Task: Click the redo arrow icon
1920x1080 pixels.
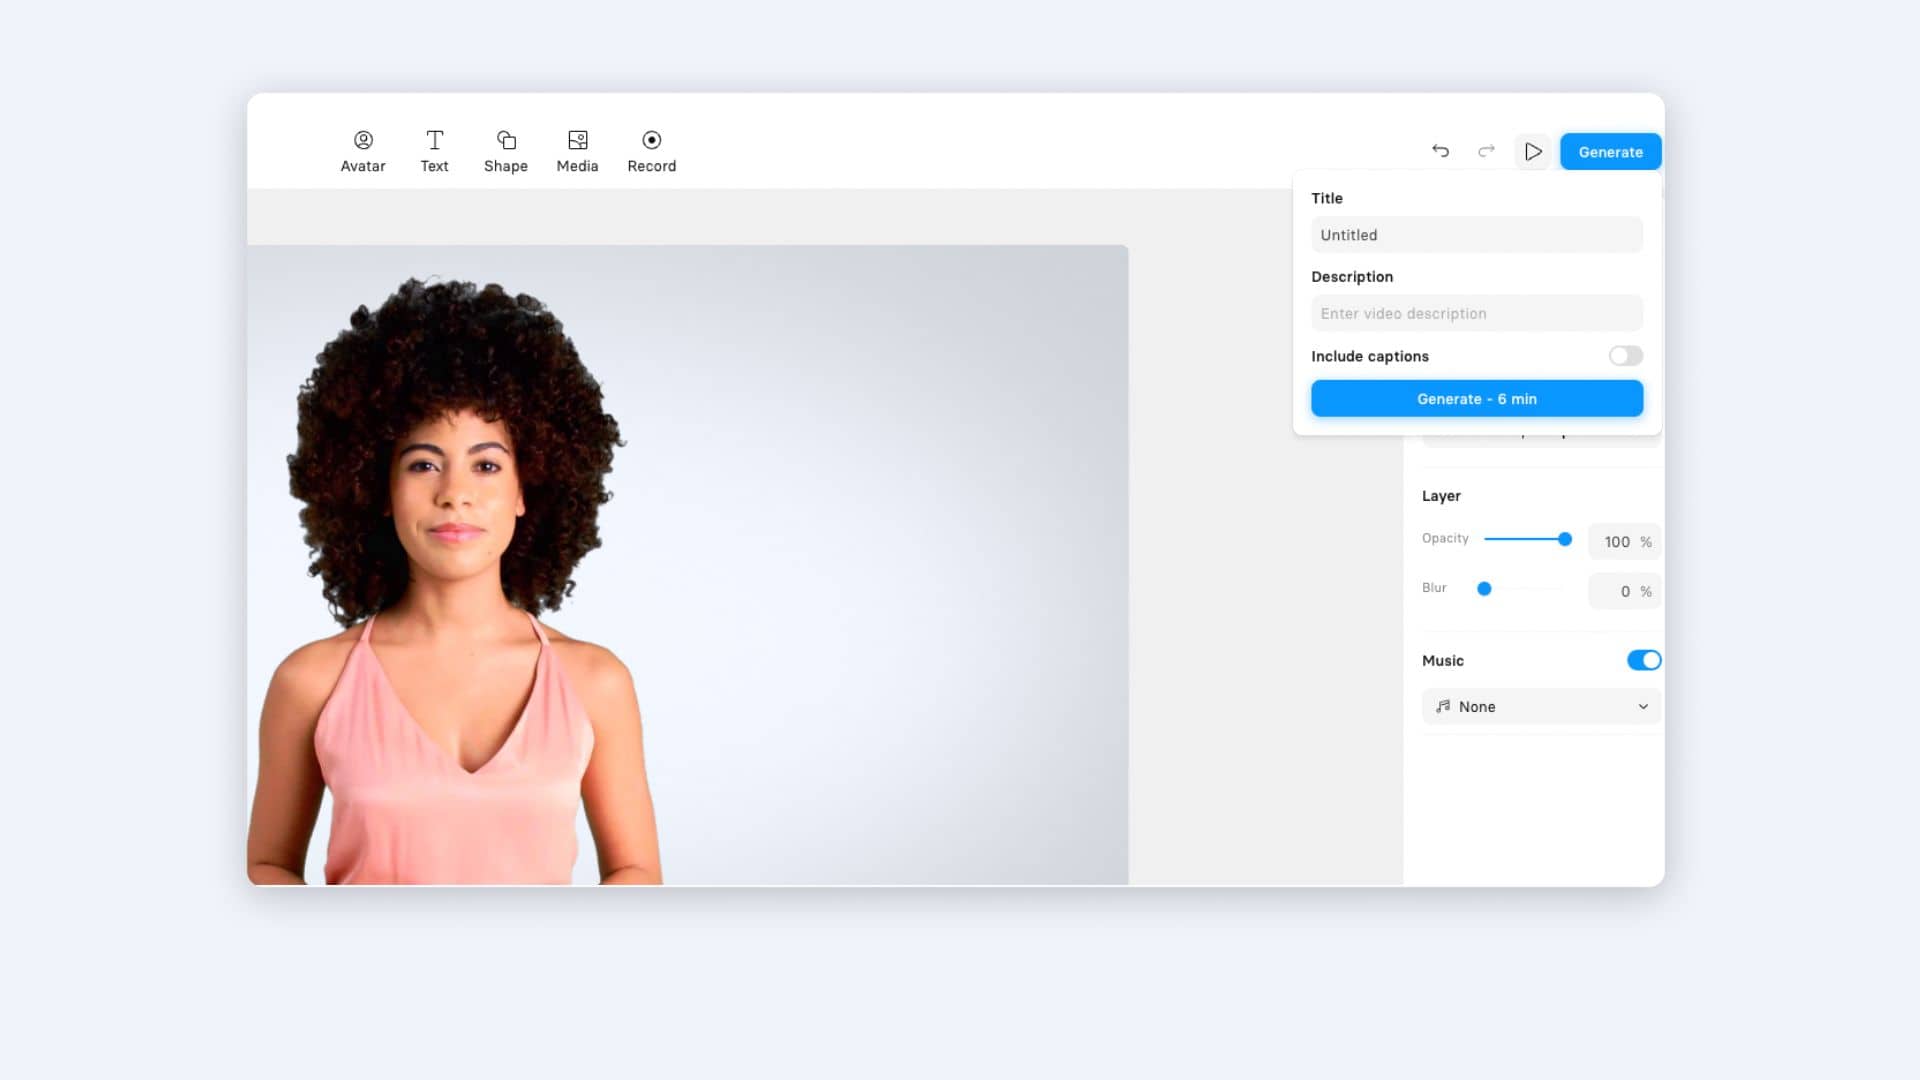Action: tap(1486, 152)
